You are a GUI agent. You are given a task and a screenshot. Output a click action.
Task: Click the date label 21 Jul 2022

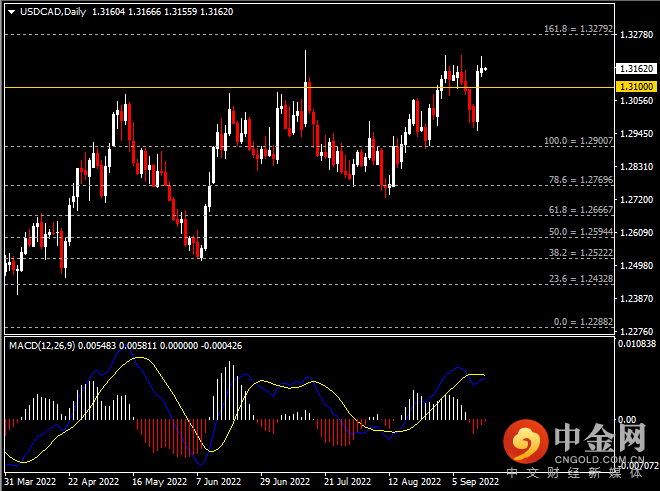tap(348, 482)
